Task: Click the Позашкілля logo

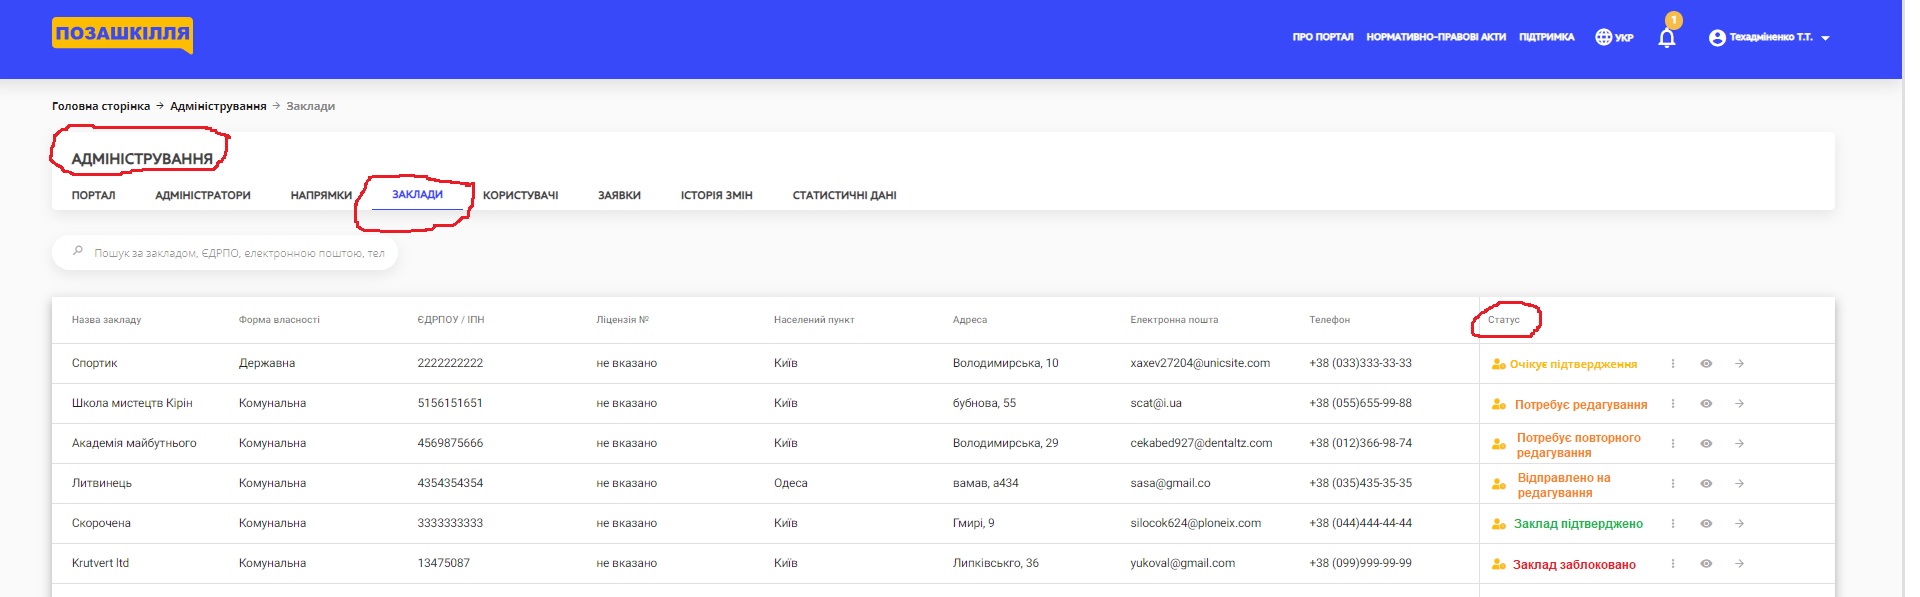Action: (x=122, y=35)
